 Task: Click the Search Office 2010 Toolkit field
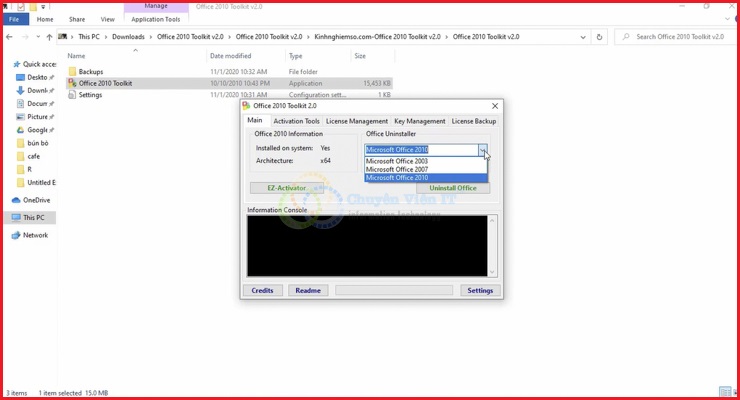point(675,37)
